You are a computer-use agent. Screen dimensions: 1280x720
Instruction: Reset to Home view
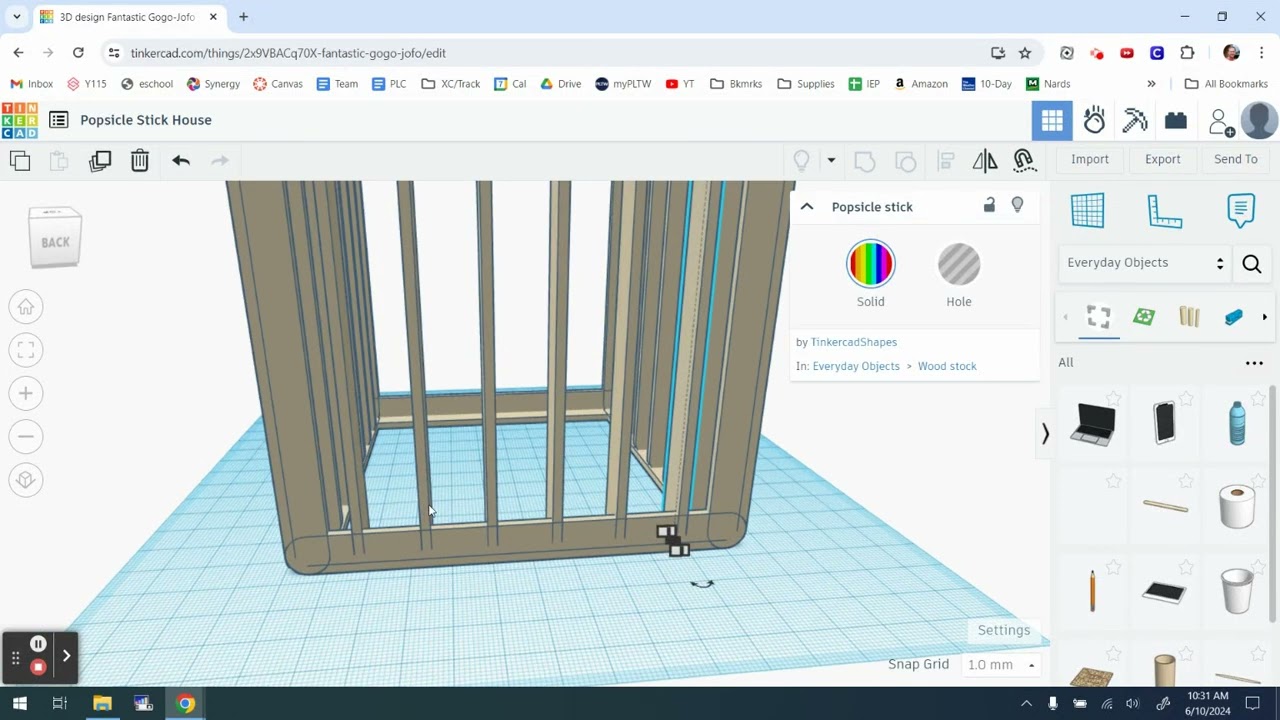(x=26, y=307)
